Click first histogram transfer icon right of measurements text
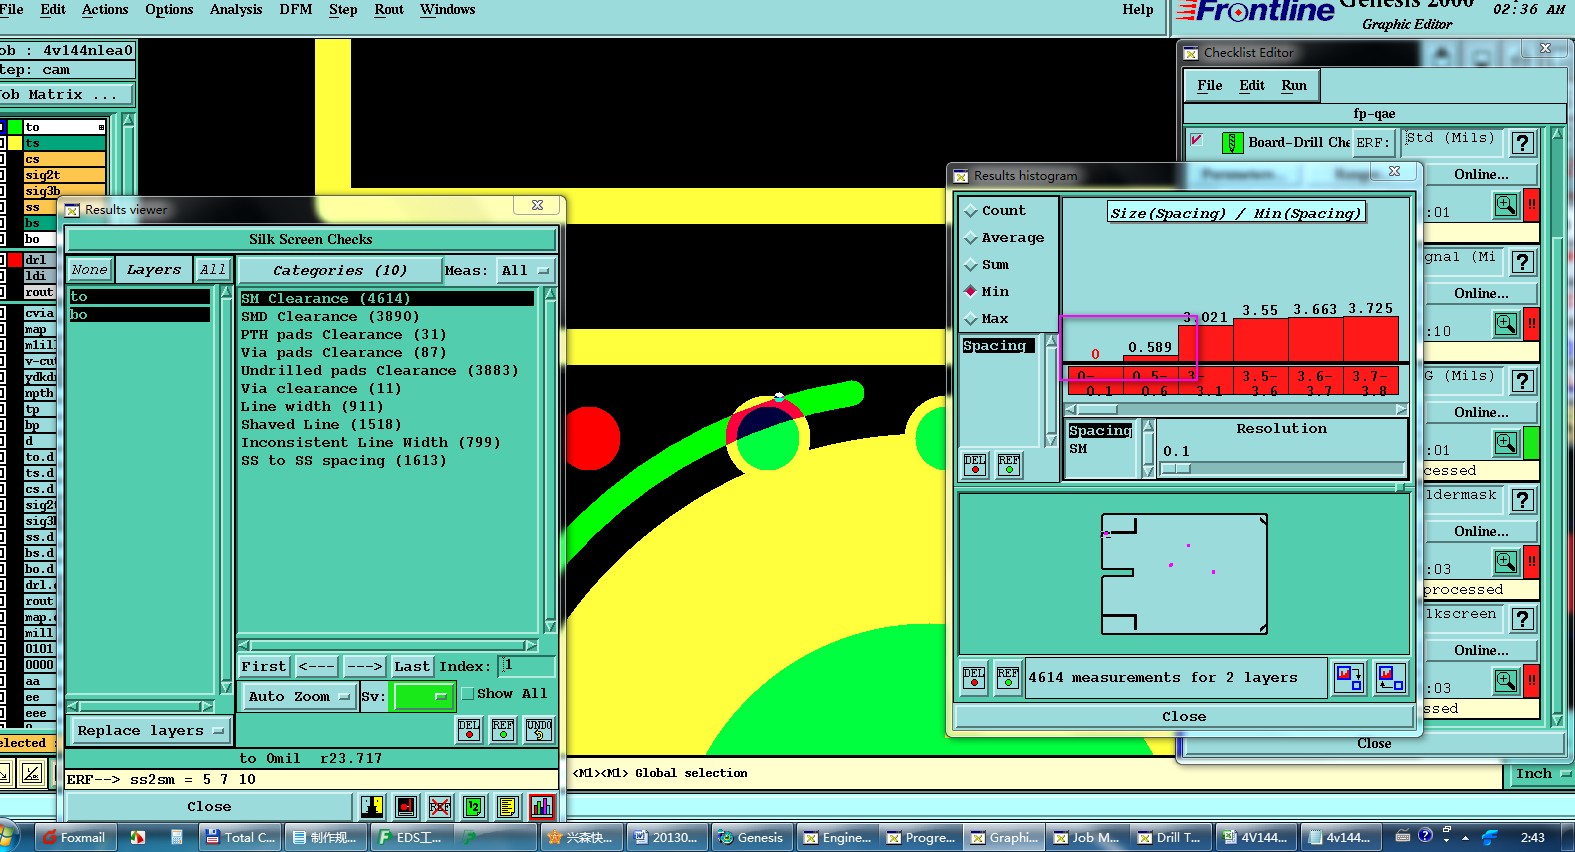This screenshot has width=1575, height=852. (x=1349, y=678)
